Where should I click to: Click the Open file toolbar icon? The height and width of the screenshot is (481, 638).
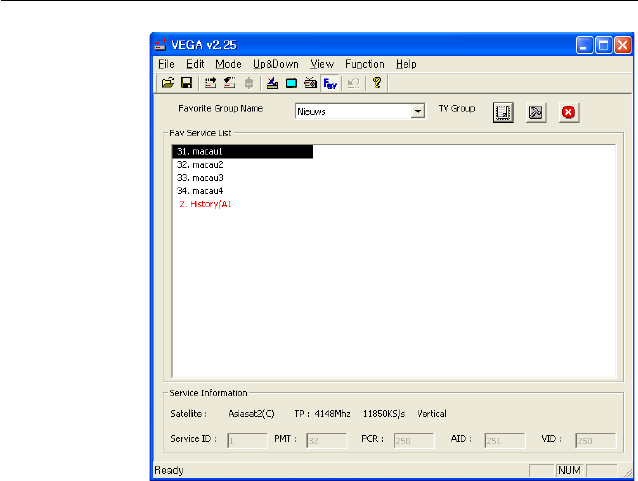pos(168,83)
